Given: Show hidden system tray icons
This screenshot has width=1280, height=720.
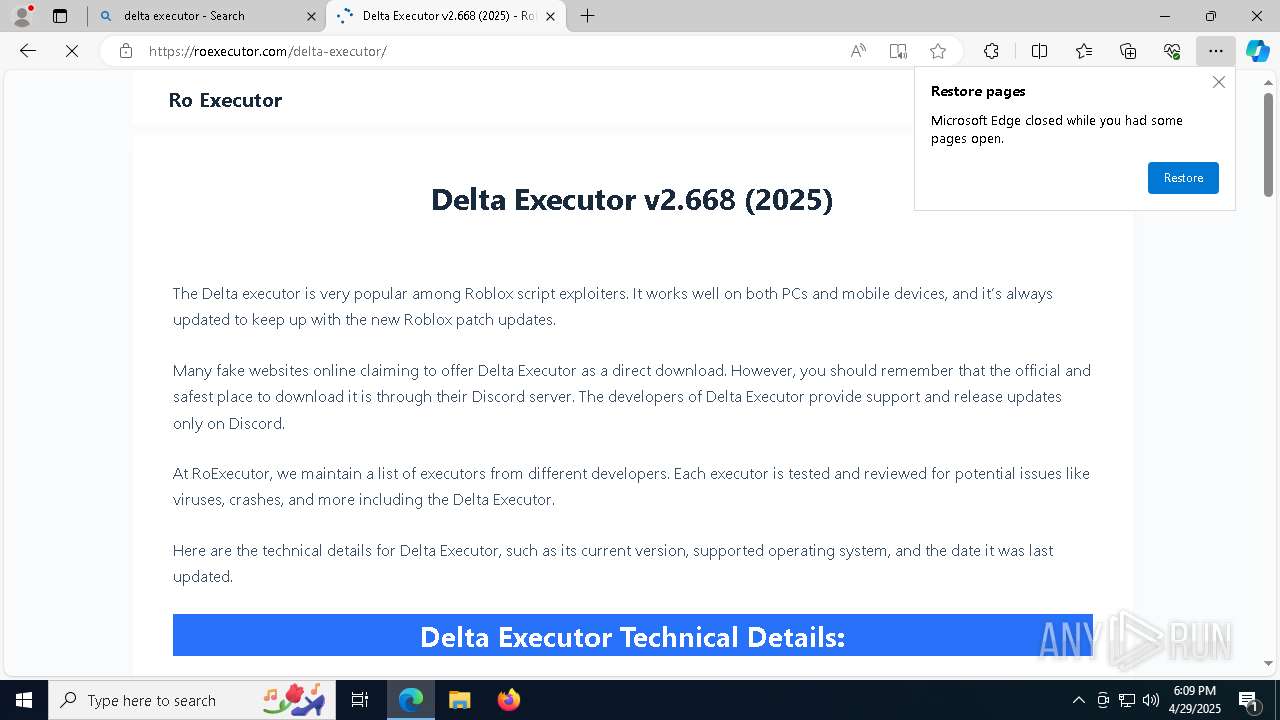Looking at the screenshot, I should (1078, 700).
